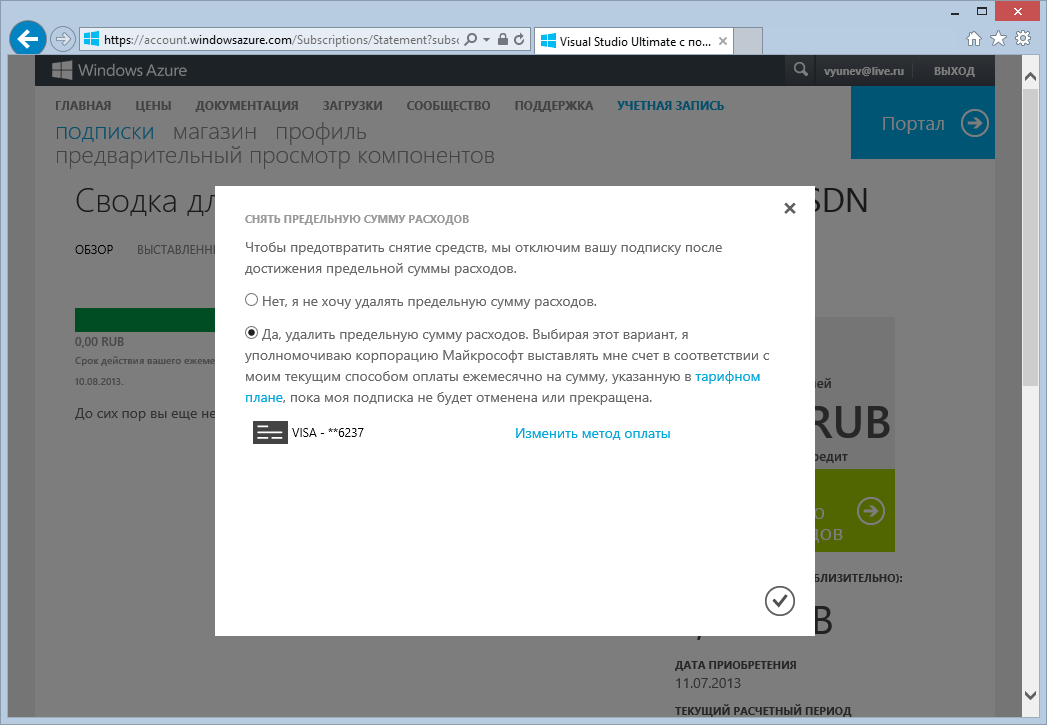Click the page scrollbar up arrow
This screenshot has width=1047, height=725.
[1030, 76]
